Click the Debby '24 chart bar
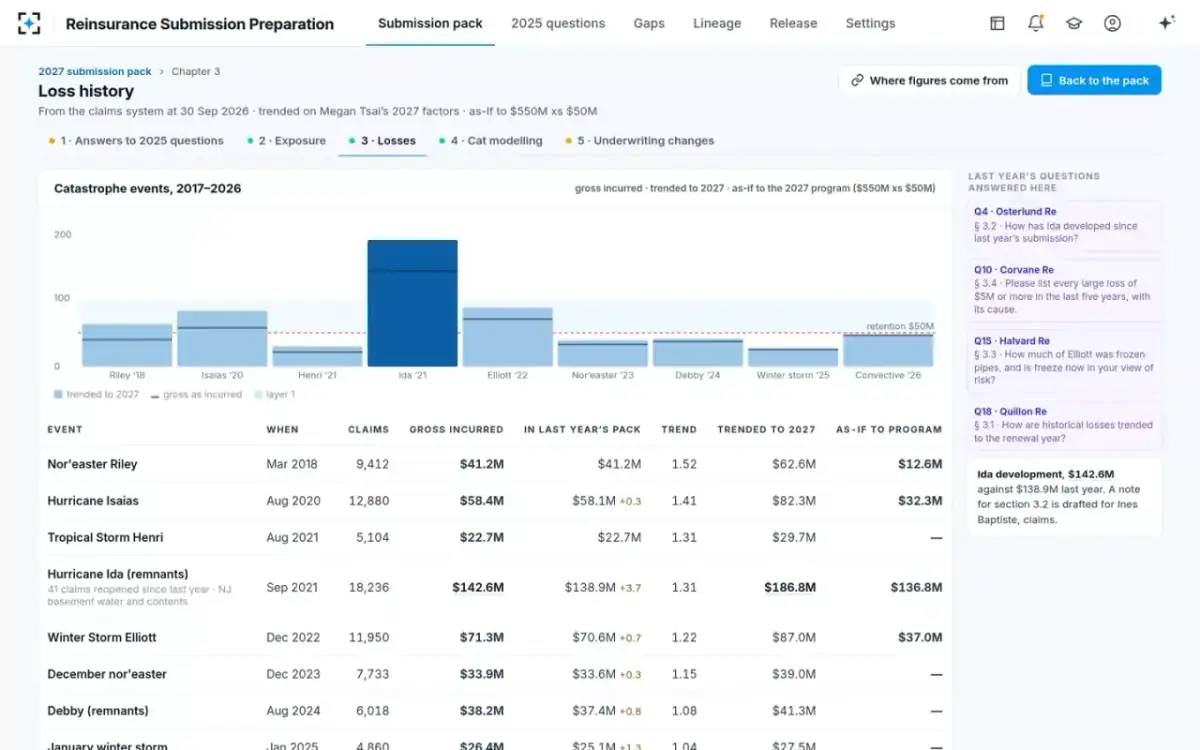This screenshot has width=1200, height=750. 698,352
